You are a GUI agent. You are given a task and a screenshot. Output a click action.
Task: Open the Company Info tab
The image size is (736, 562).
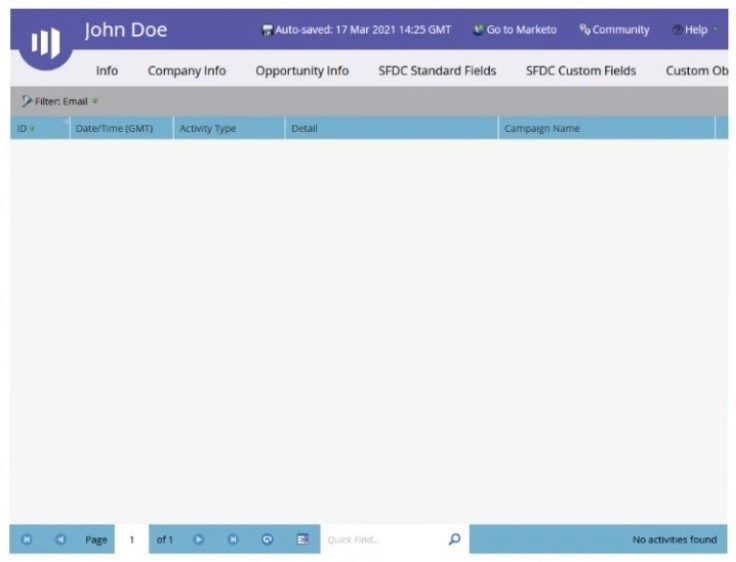(187, 71)
